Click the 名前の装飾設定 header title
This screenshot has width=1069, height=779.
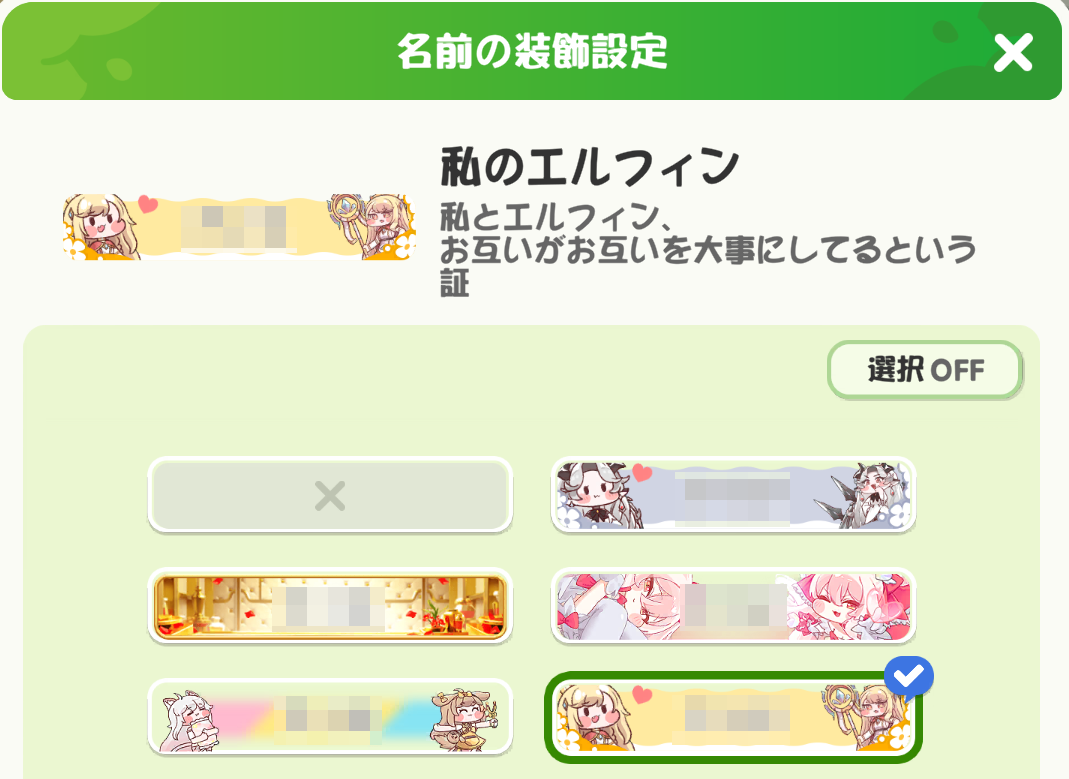(532, 51)
